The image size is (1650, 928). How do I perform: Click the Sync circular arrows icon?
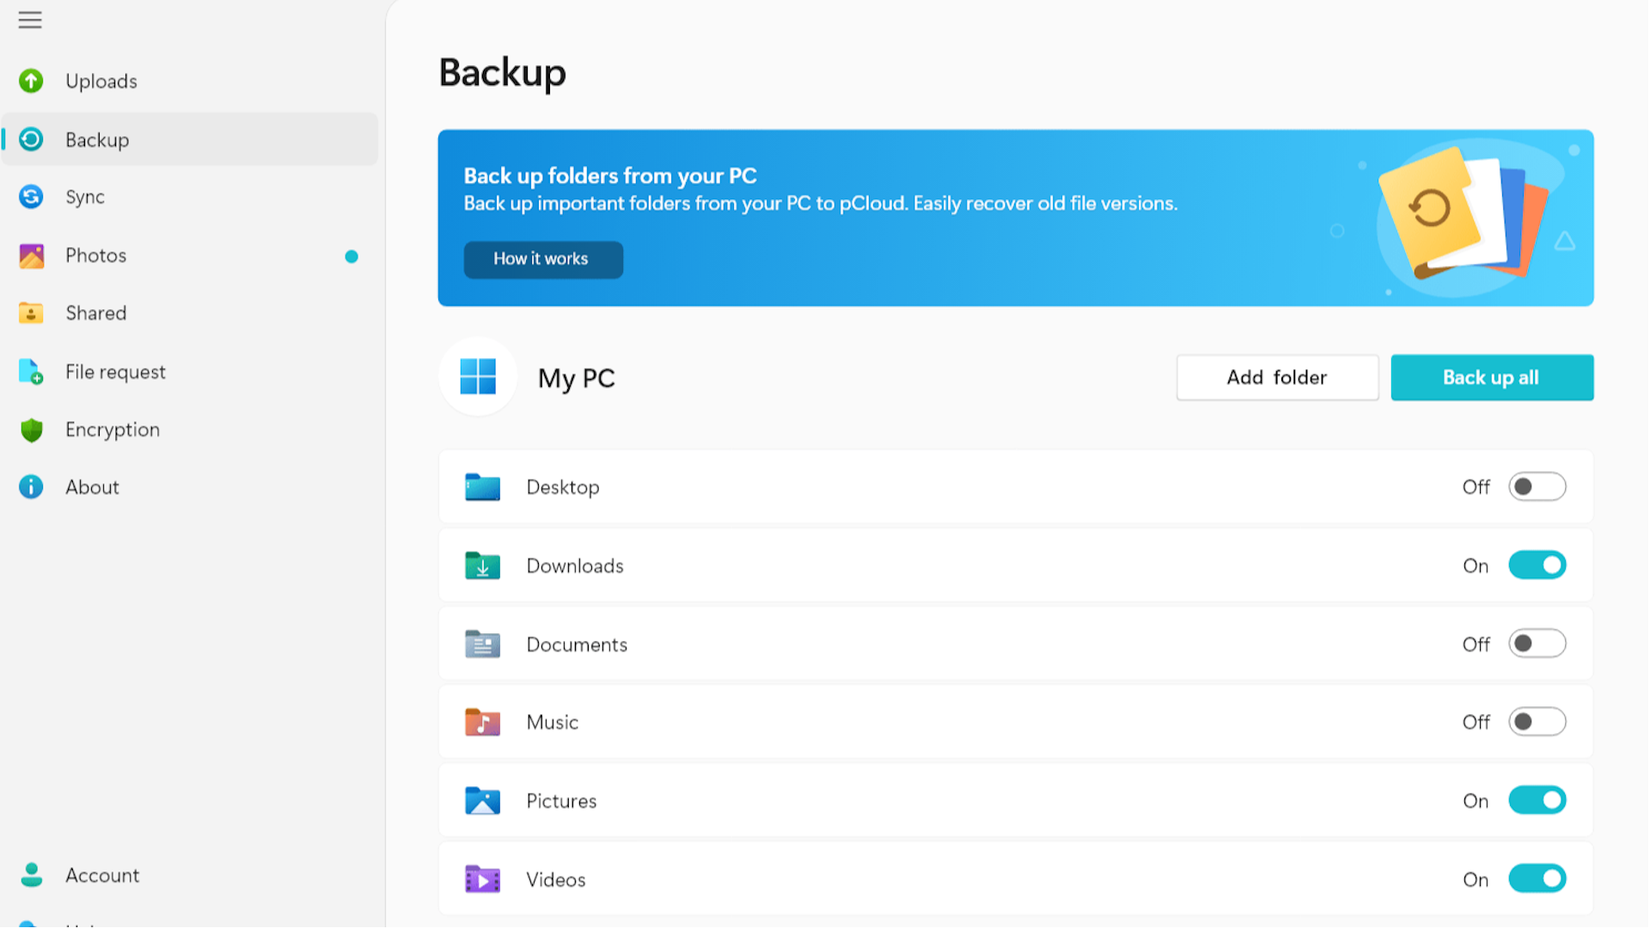(x=31, y=197)
